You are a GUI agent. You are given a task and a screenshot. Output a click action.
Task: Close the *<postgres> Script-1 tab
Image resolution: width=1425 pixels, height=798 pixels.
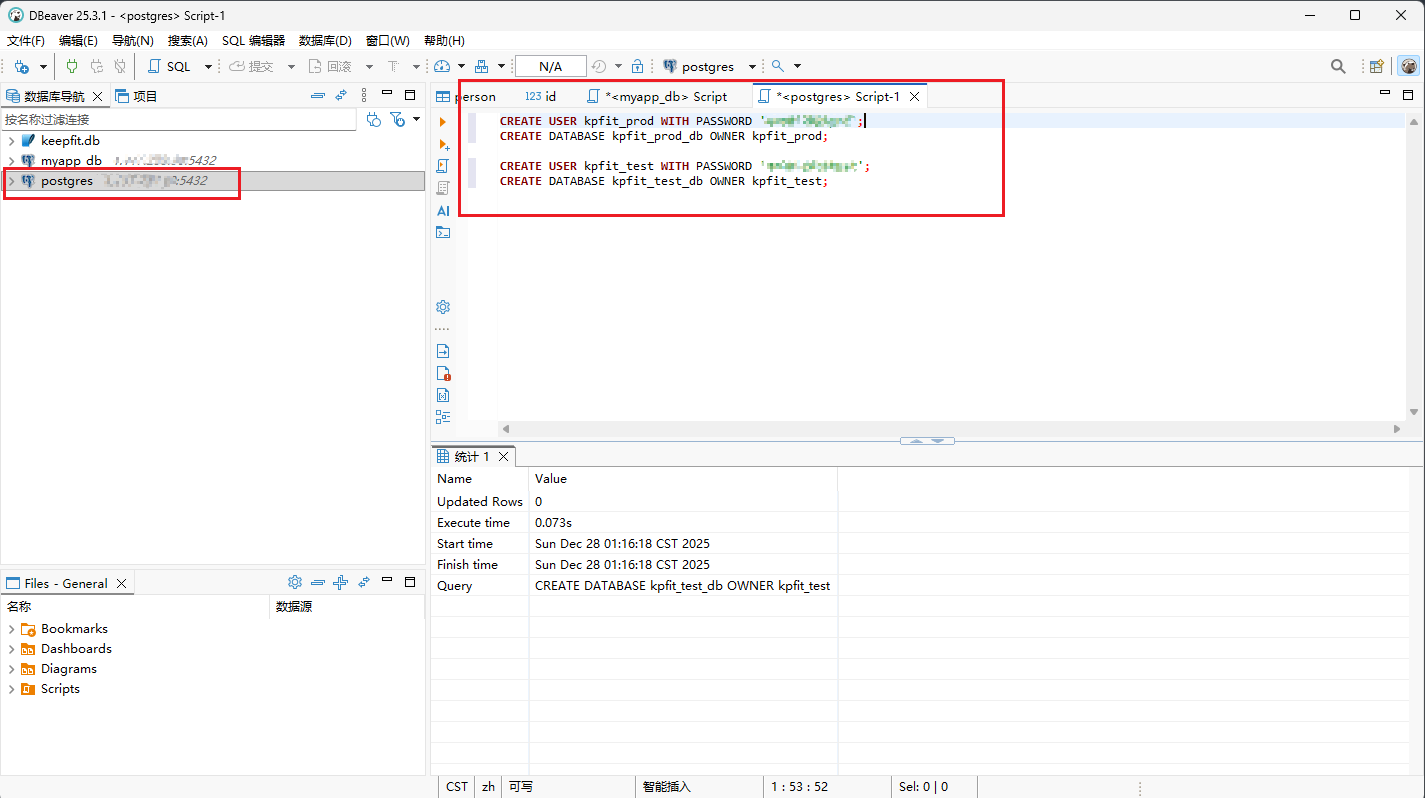[x=914, y=96]
